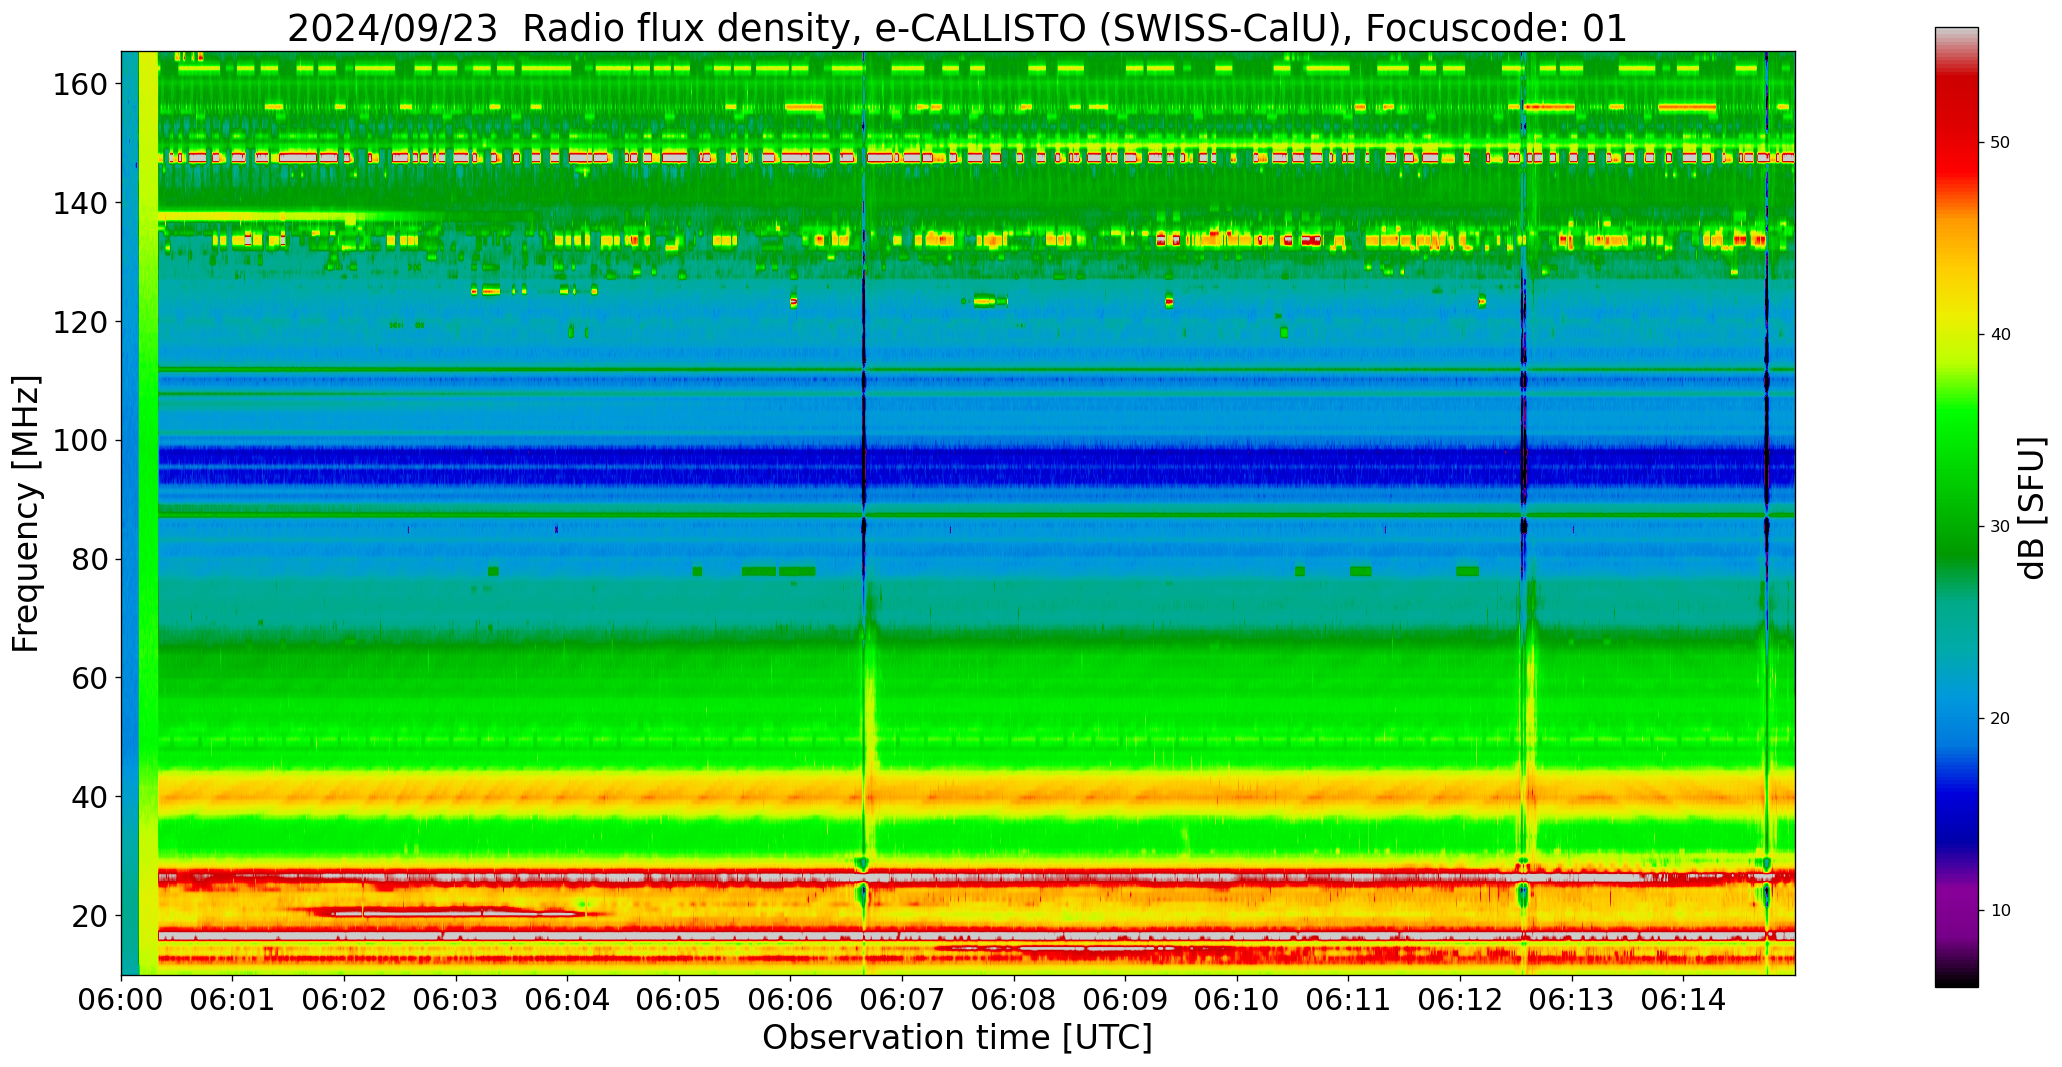Click the 06:02 time tick label
The image size is (2062, 1067).
pyautogui.click(x=345, y=998)
